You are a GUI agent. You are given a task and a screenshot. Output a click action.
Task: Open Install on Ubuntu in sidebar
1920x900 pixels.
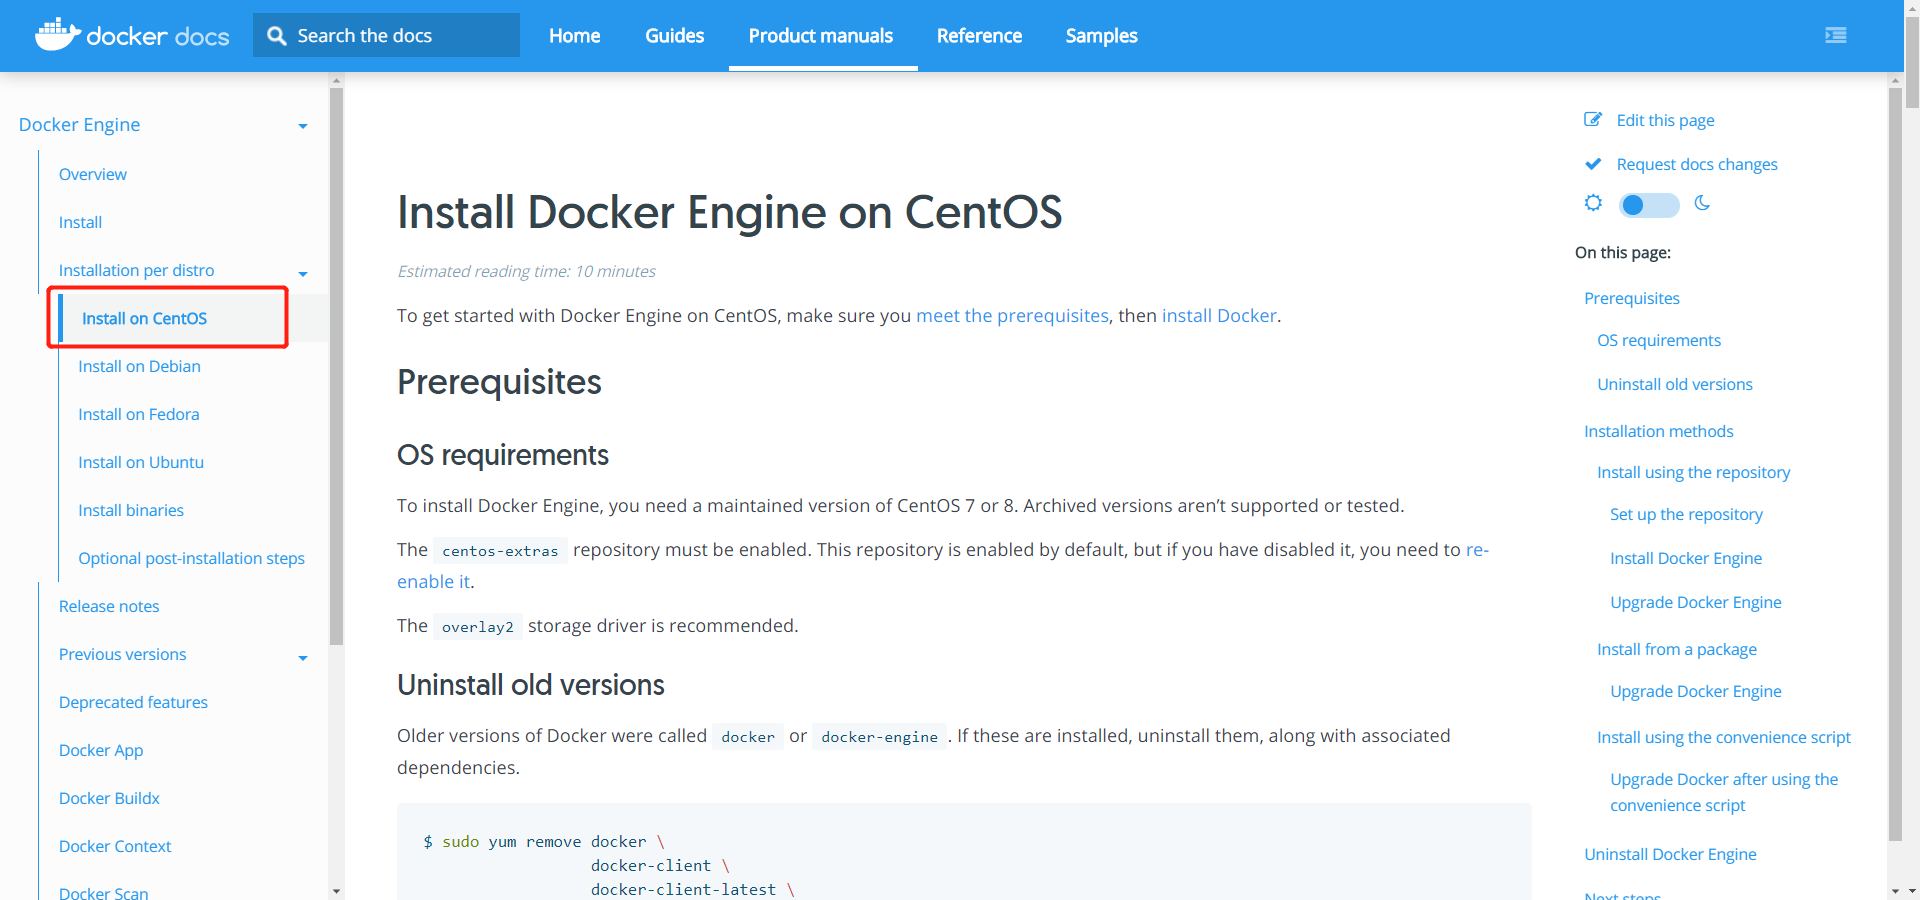(x=141, y=462)
